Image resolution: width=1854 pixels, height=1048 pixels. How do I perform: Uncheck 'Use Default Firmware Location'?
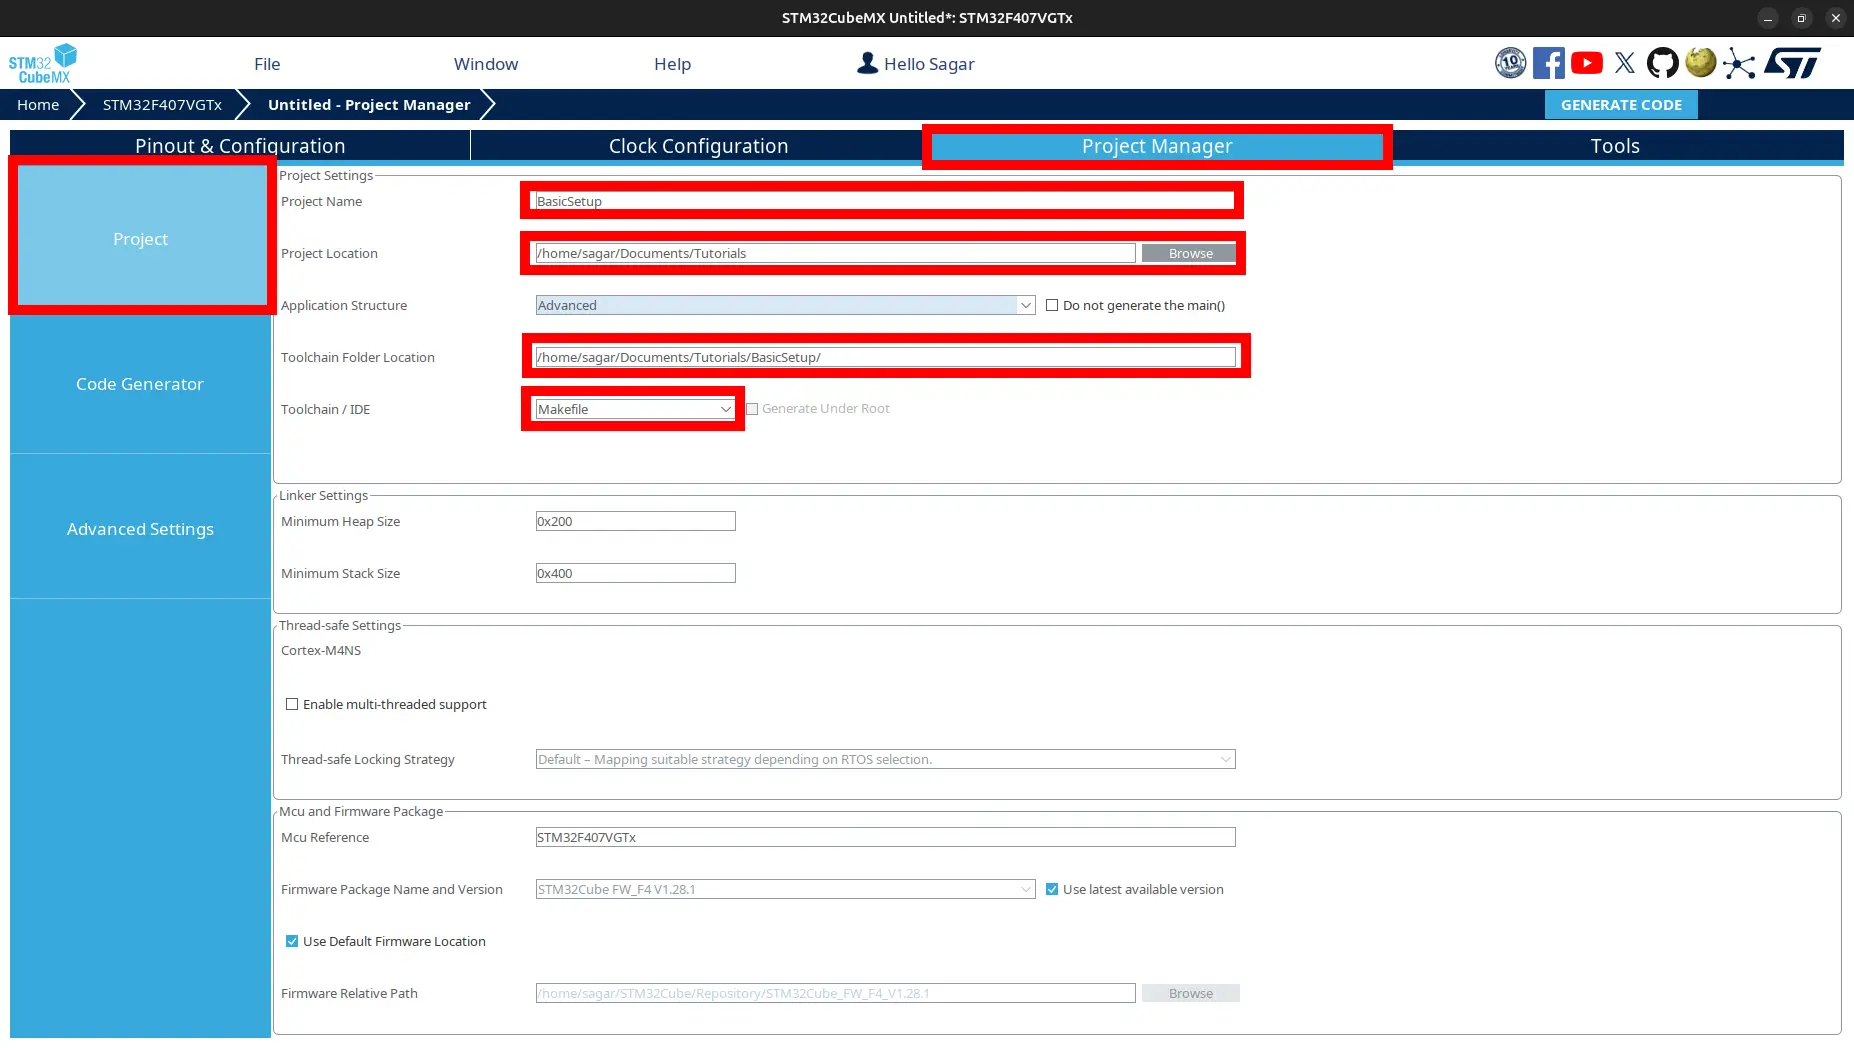(x=292, y=941)
